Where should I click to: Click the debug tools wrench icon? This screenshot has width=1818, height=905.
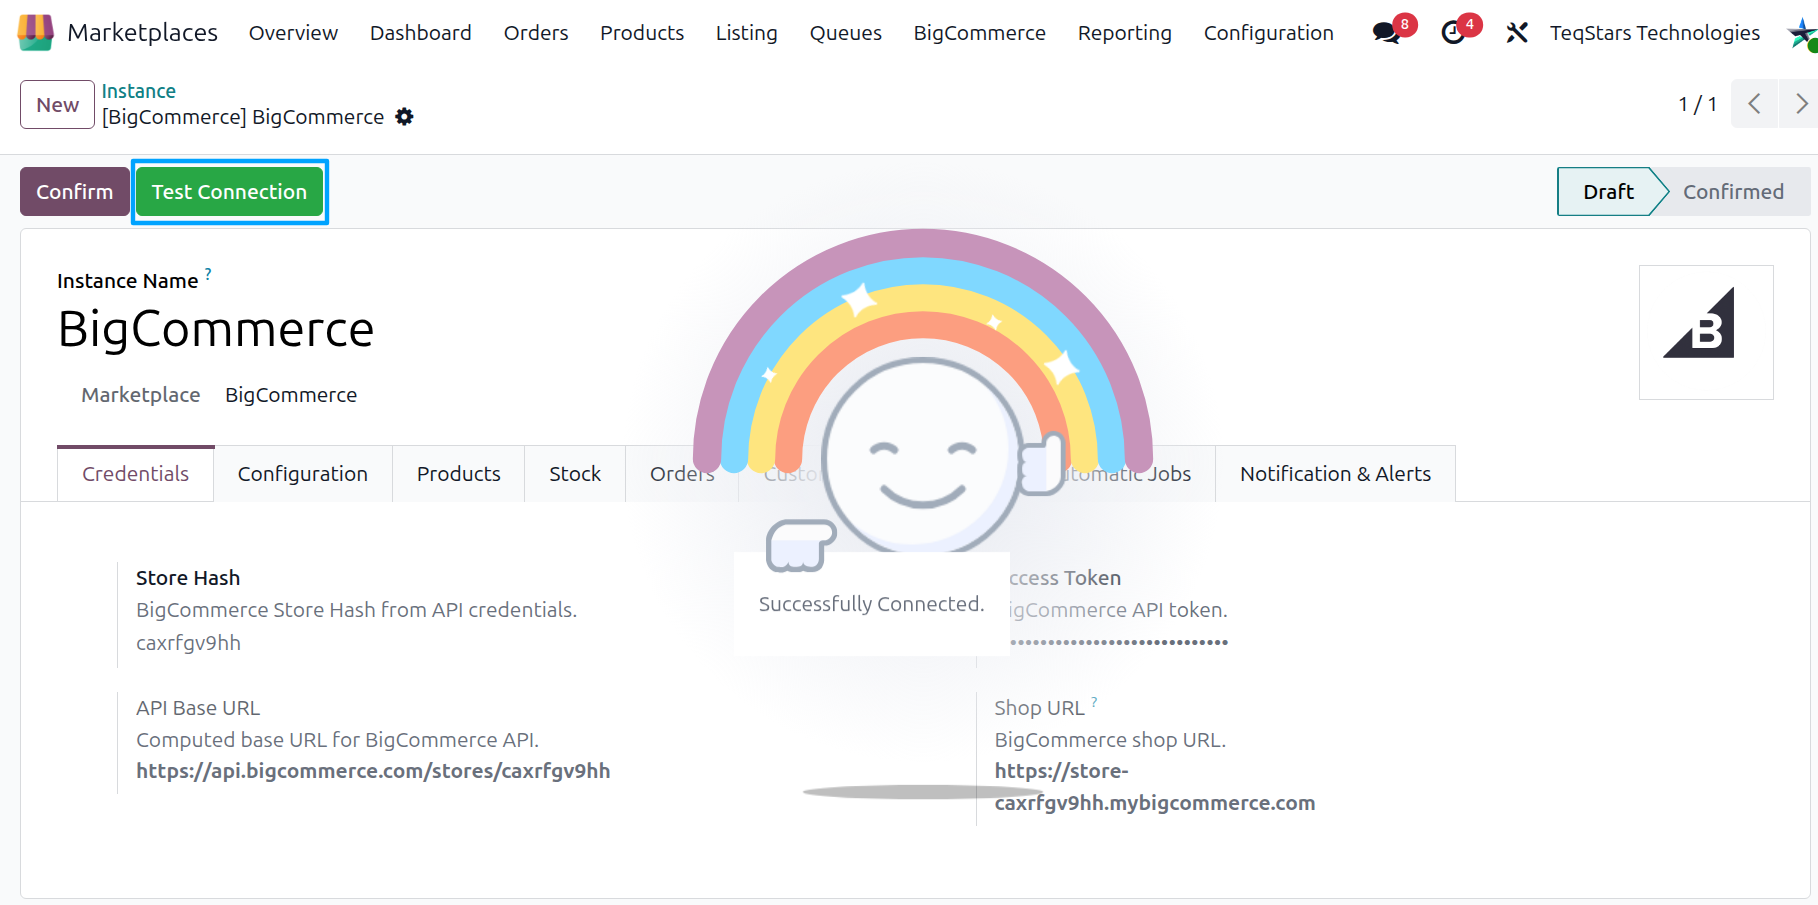click(x=1517, y=33)
